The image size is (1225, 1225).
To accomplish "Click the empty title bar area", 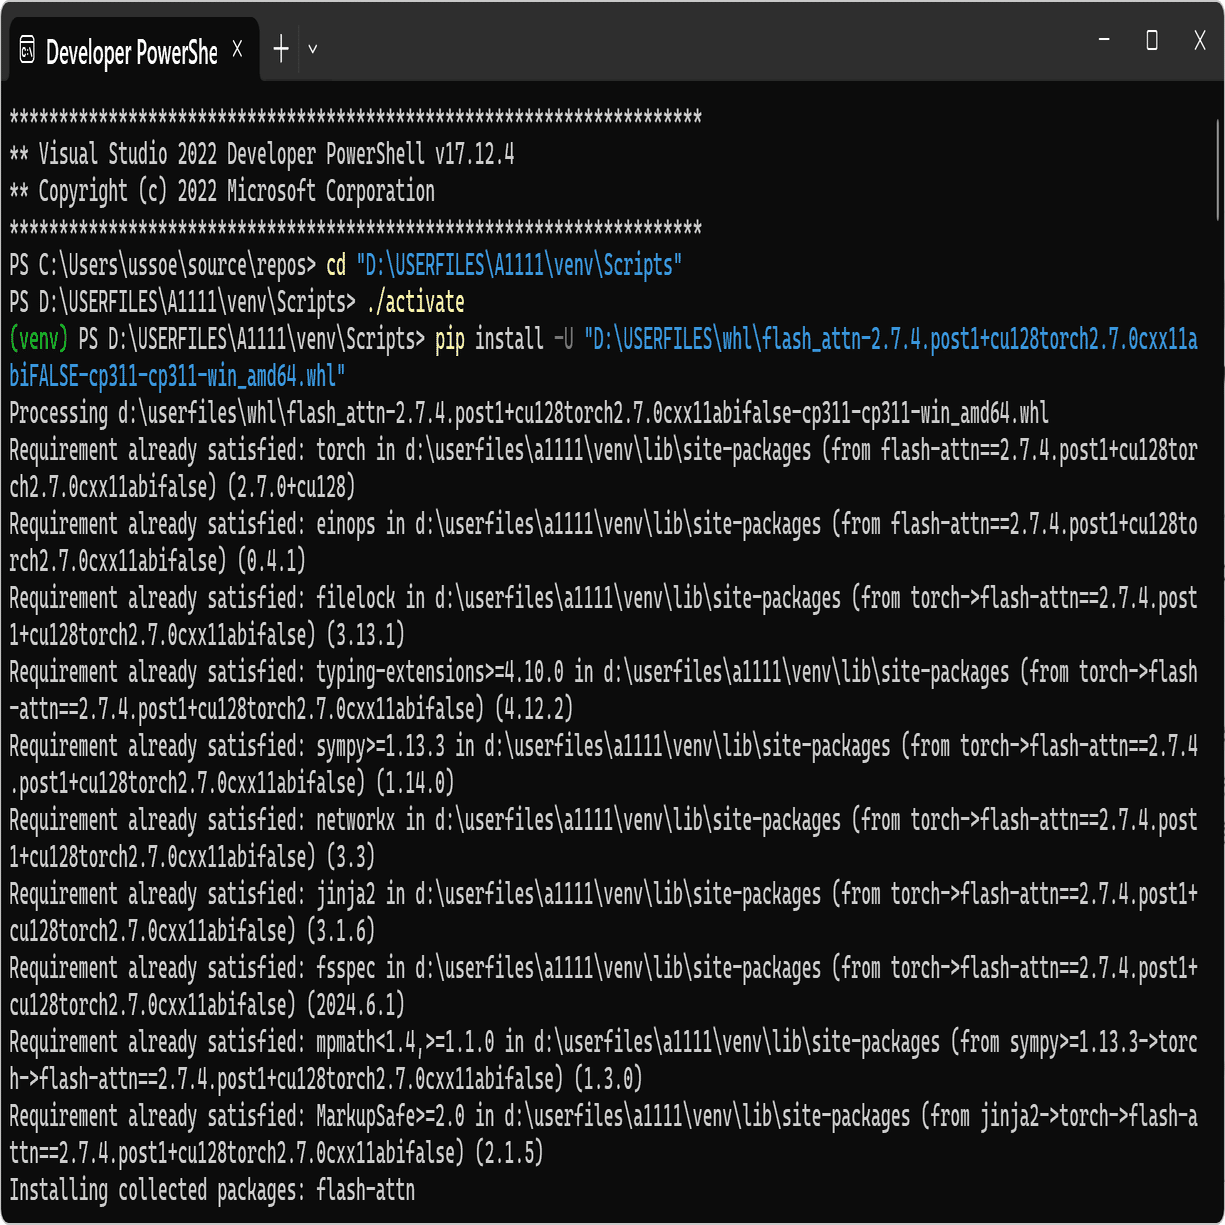I will tap(700, 45).
